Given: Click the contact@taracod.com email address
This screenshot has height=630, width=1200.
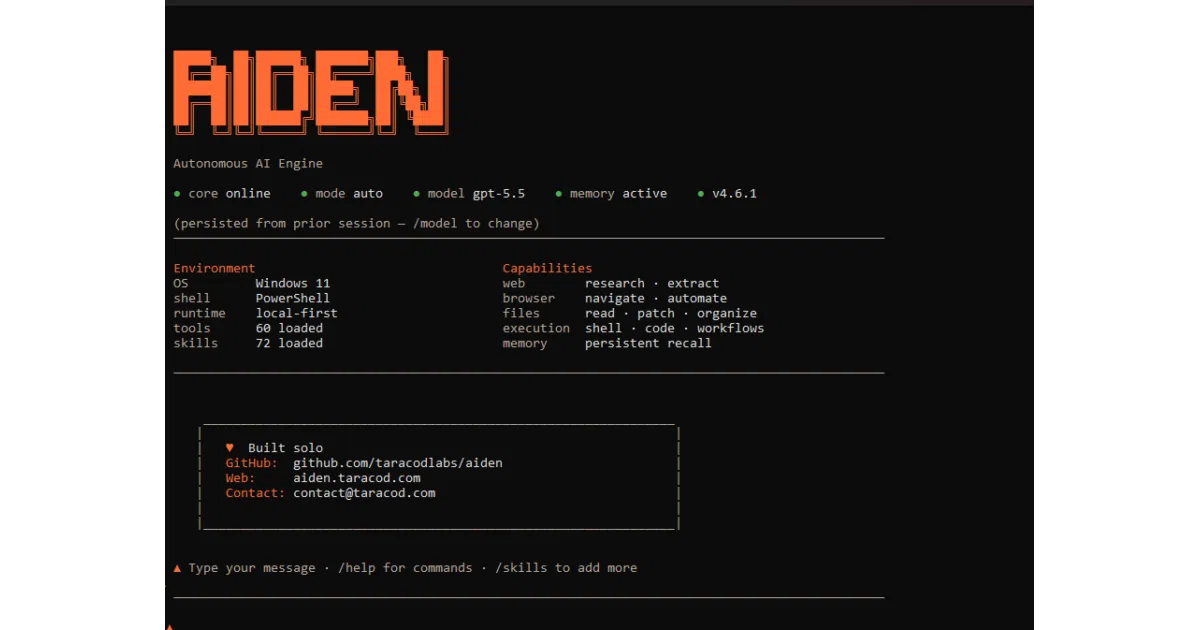Looking at the screenshot, I should click(364, 493).
